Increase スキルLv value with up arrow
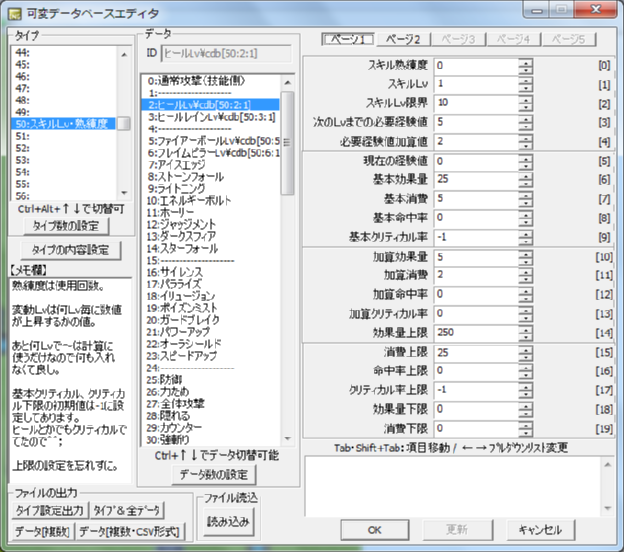 point(525,79)
